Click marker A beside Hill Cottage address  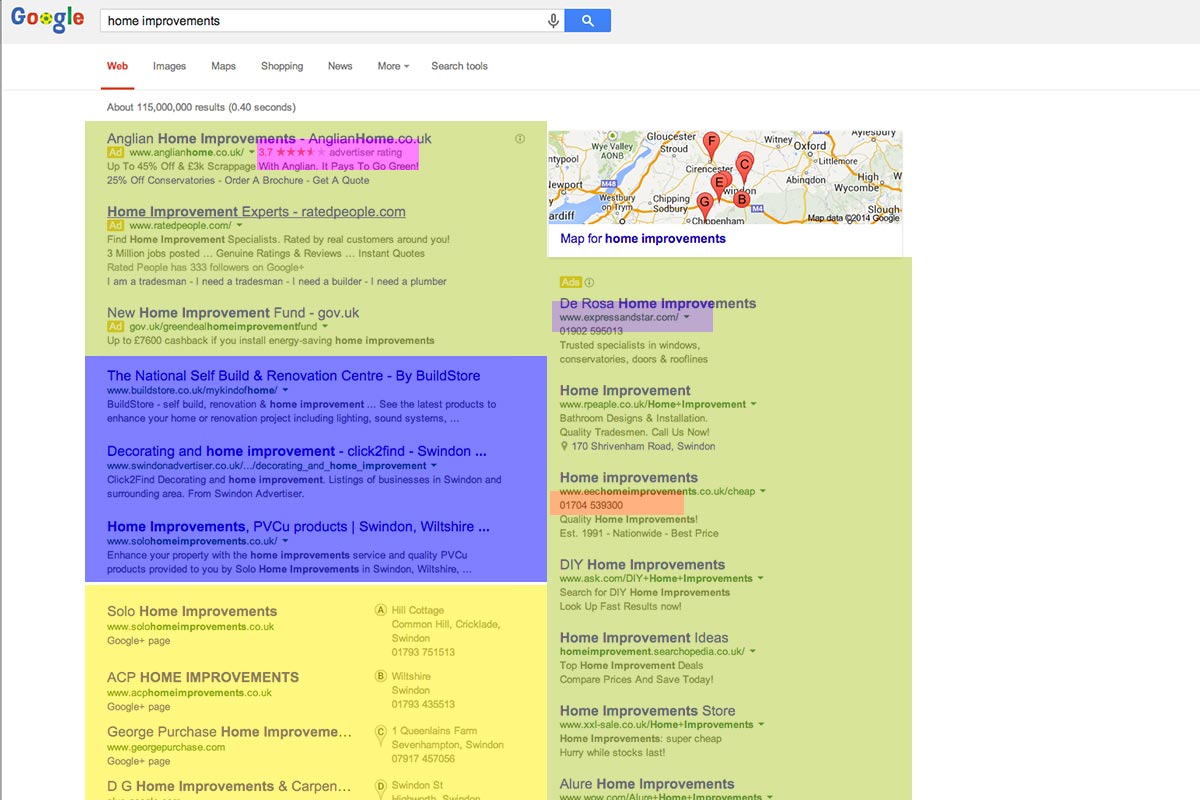pyautogui.click(x=380, y=610)
